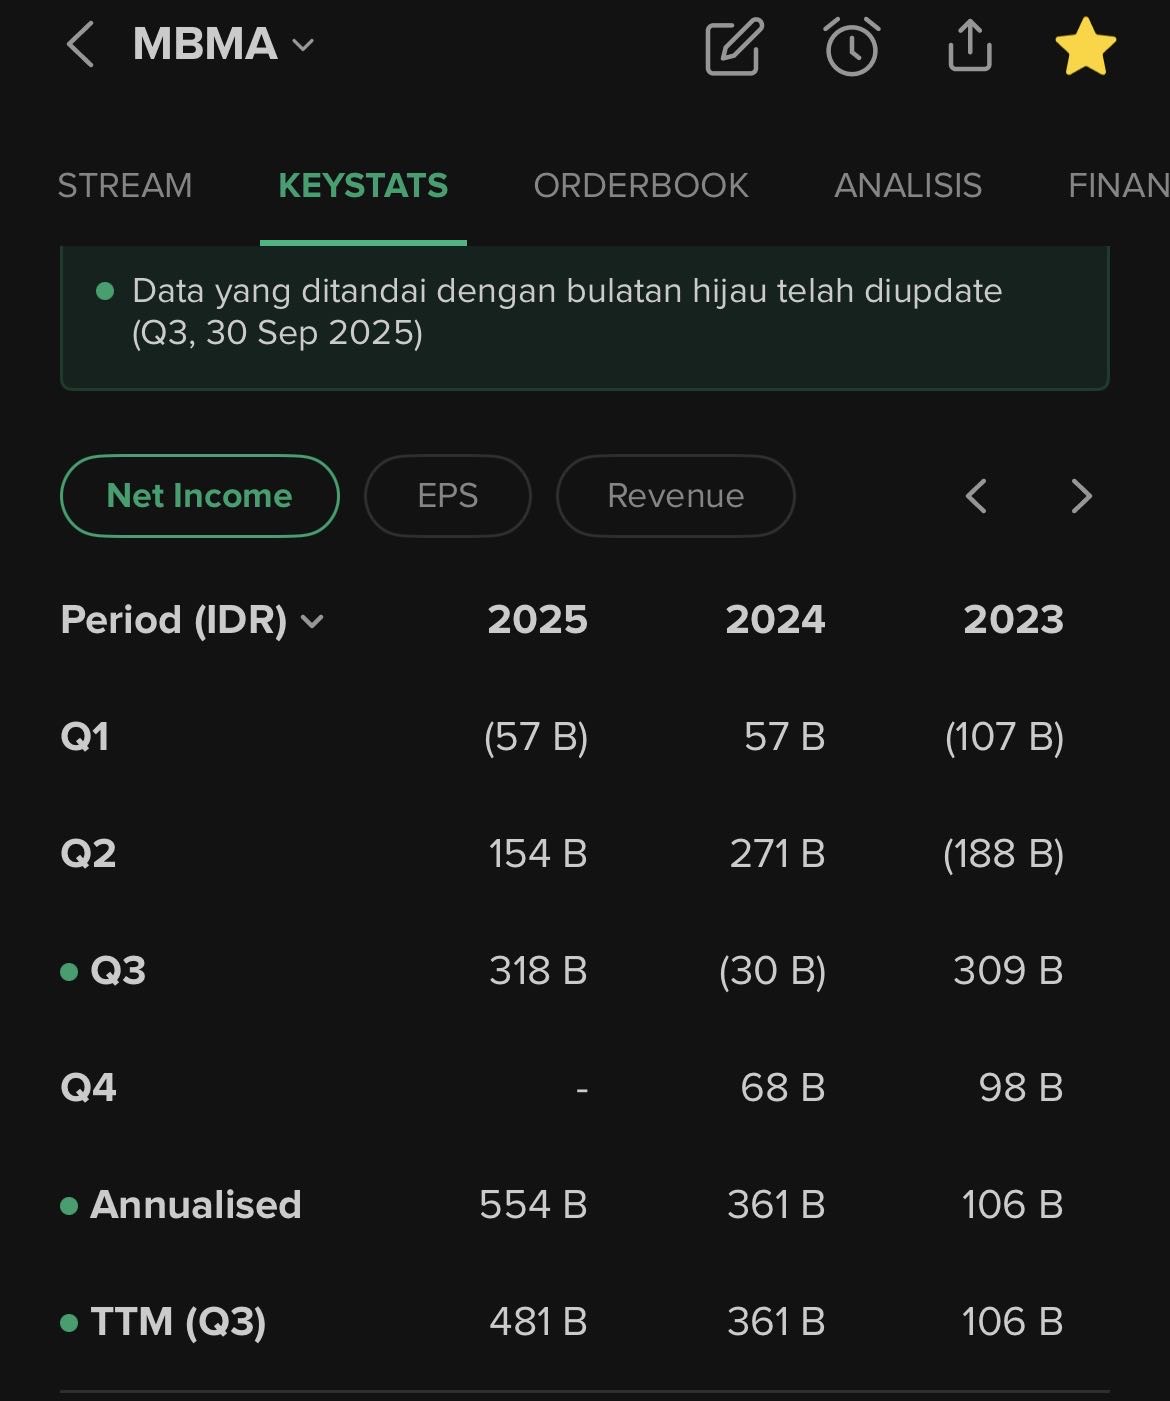1170x1401 pixels.
Task: Open the note edit pencil icon
Action: click(734, 46)
